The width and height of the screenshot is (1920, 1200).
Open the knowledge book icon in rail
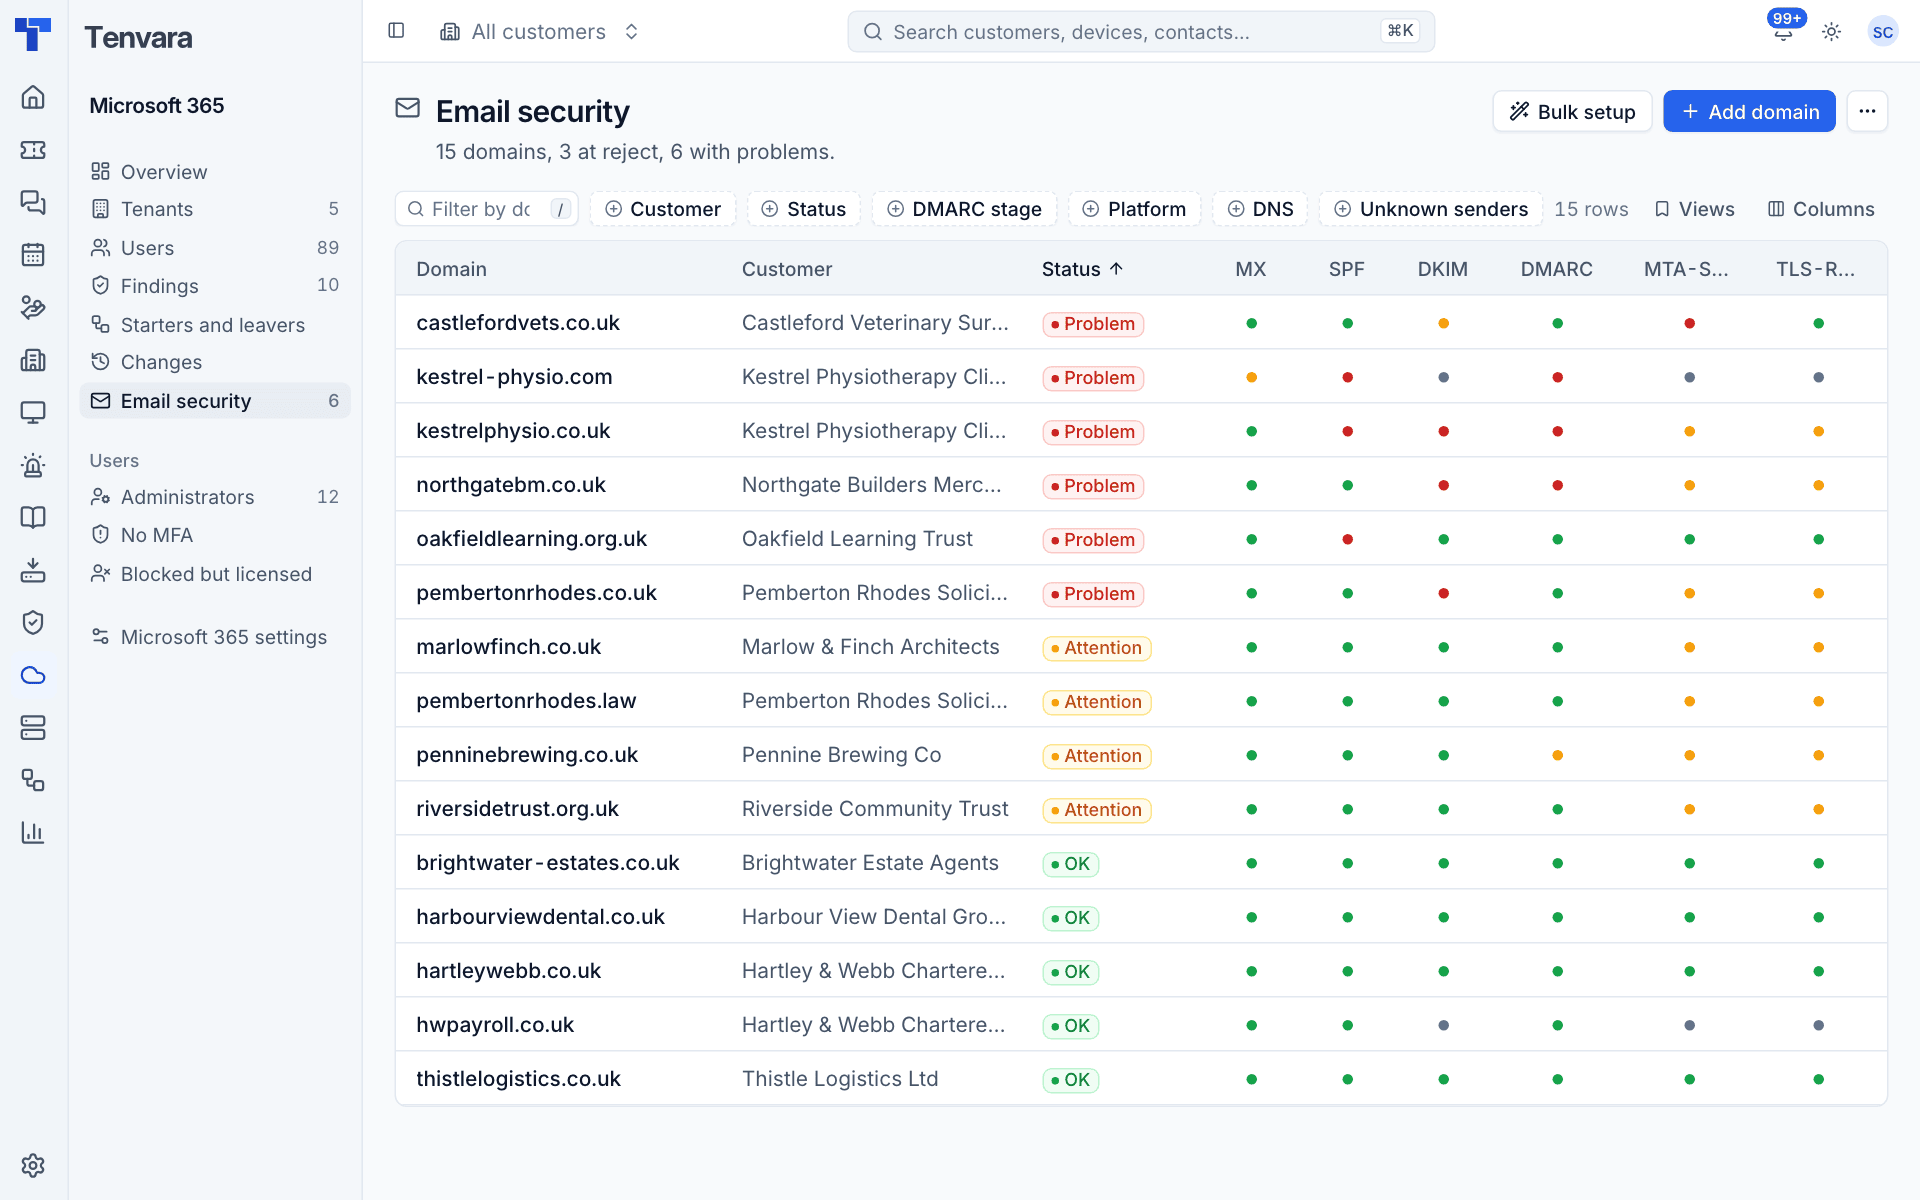[33, 517]
